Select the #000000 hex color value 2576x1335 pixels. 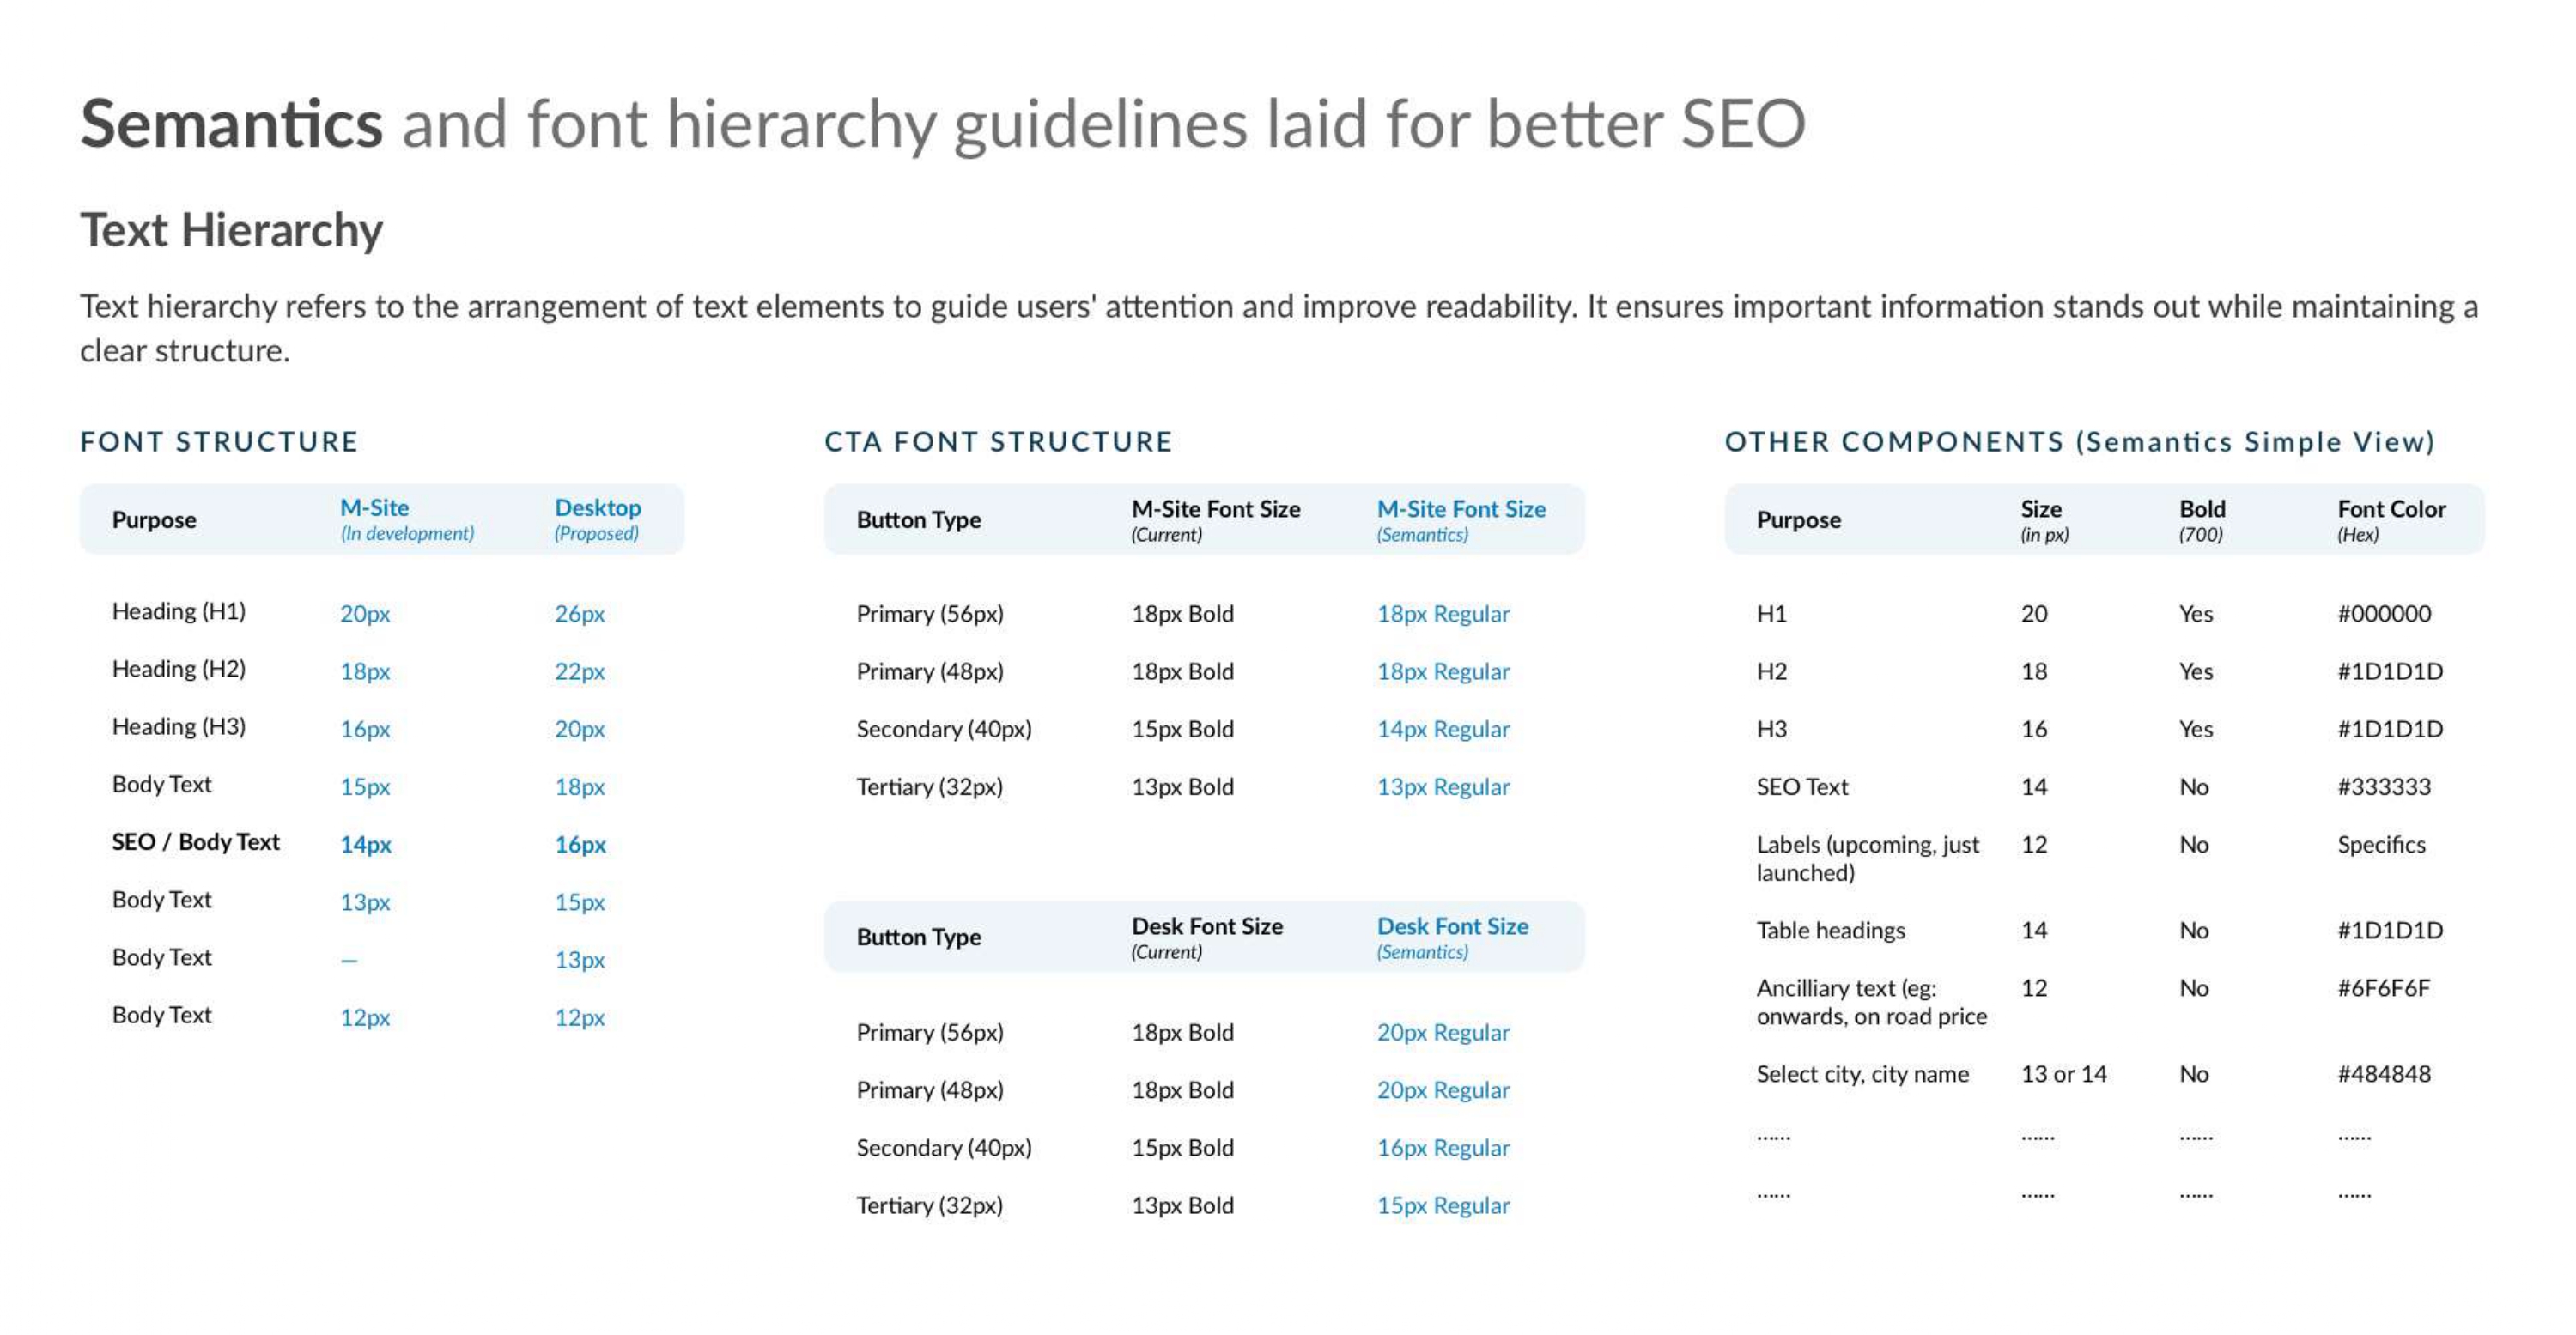[2384, 613]
